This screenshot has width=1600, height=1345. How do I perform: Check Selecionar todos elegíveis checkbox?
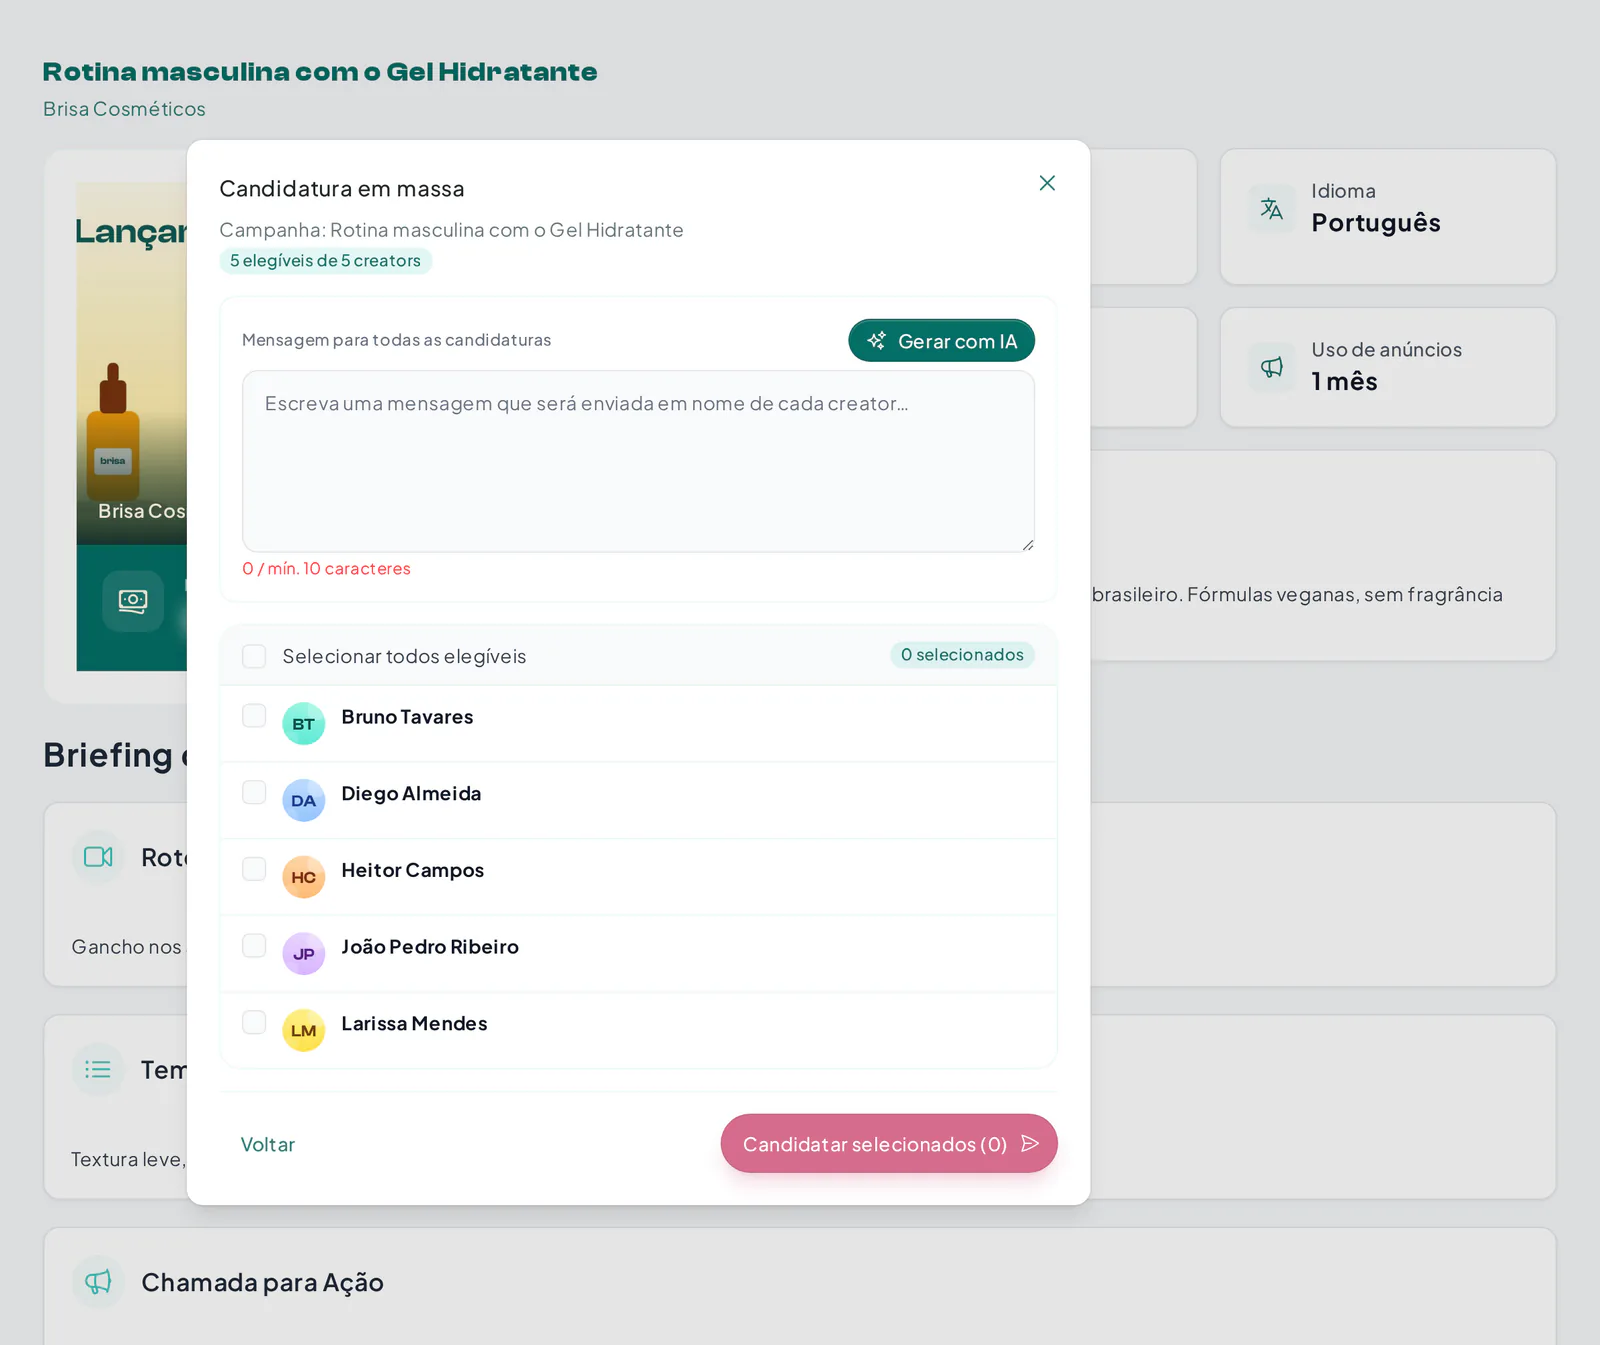254,656
